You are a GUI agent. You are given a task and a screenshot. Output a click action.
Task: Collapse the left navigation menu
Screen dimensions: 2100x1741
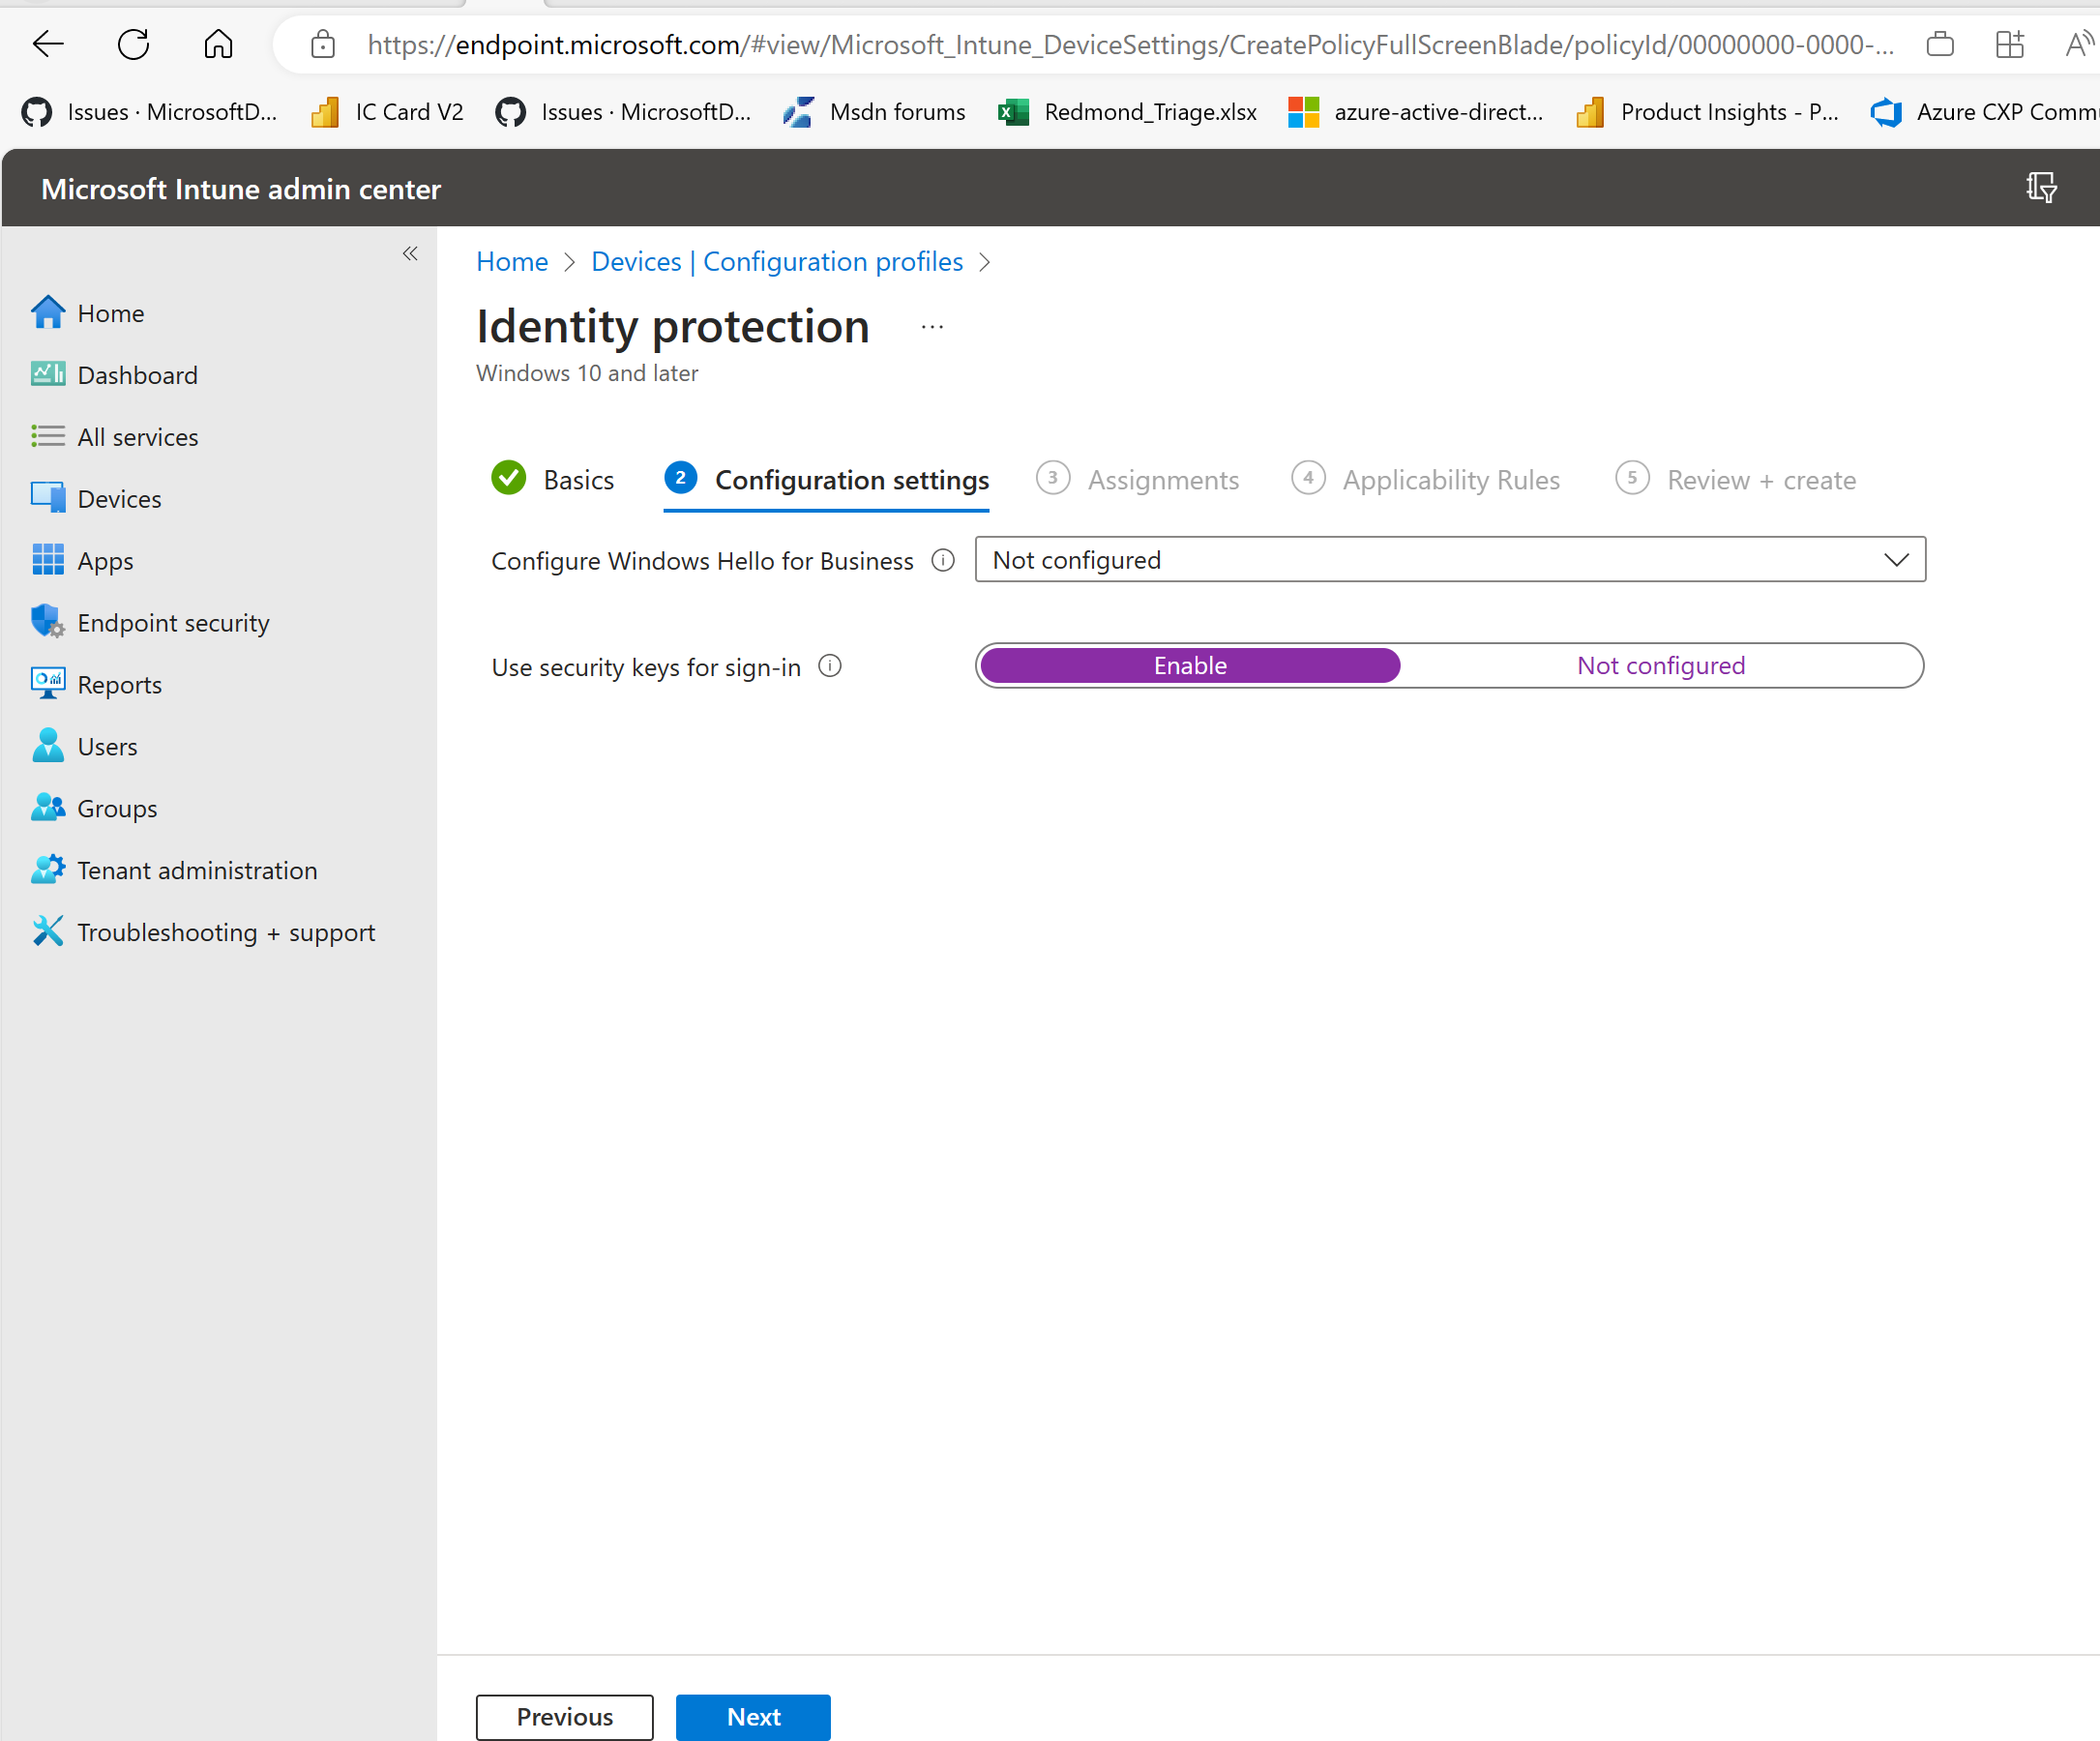[x=410, y=254]
